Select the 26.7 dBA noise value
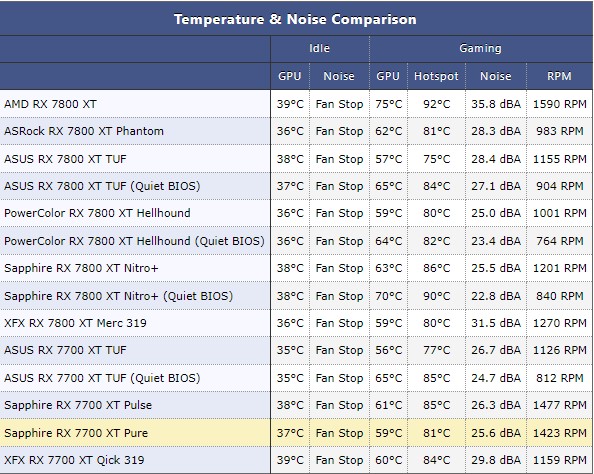The image size is (594, 474). click(496, 350)
